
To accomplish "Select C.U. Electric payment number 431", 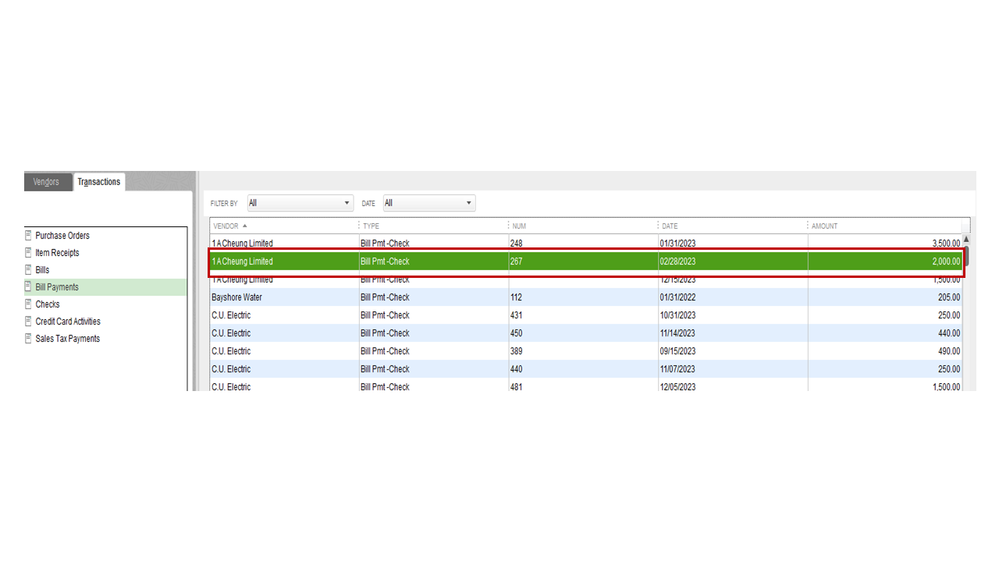I will pyautogui.click(x=586, y=315).
